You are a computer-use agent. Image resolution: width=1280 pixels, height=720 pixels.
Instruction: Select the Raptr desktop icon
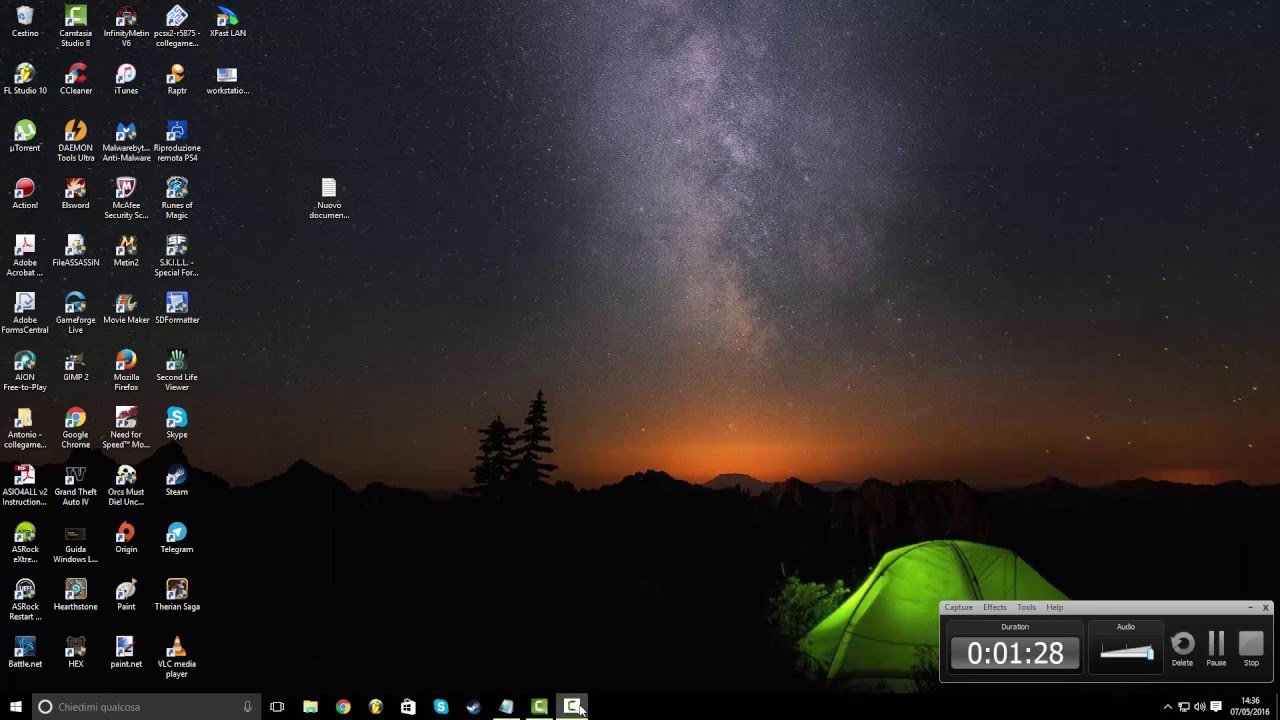point(177,79)
